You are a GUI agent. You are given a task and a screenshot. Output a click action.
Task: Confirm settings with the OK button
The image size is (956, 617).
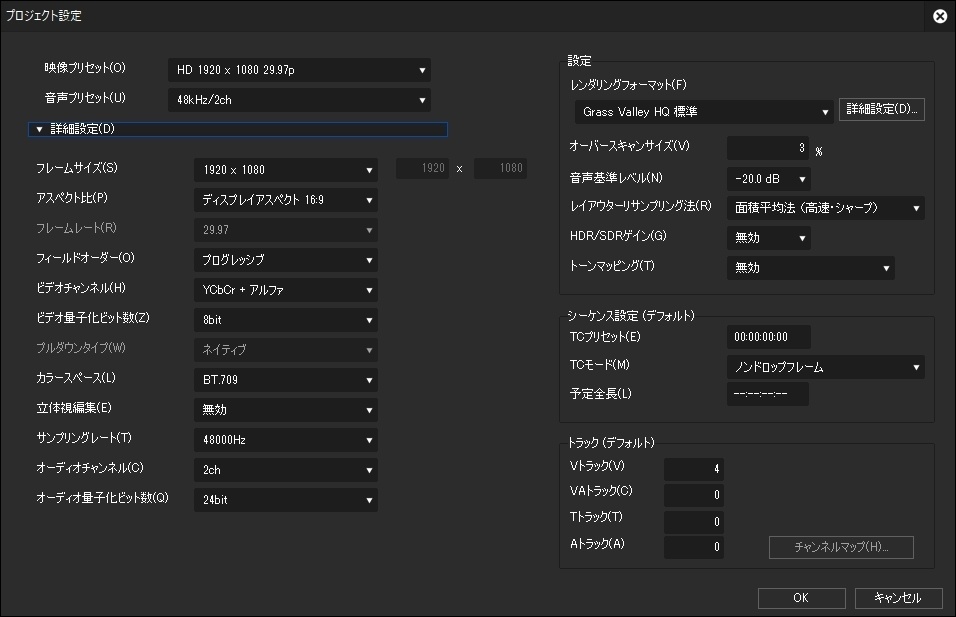coord(801,598)
